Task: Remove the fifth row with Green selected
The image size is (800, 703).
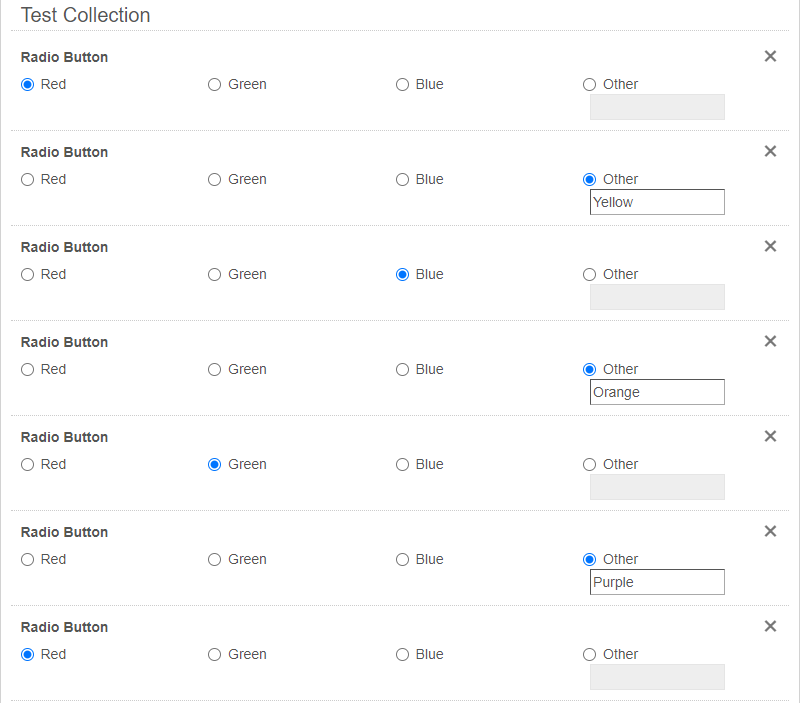Action: (770, 436)
